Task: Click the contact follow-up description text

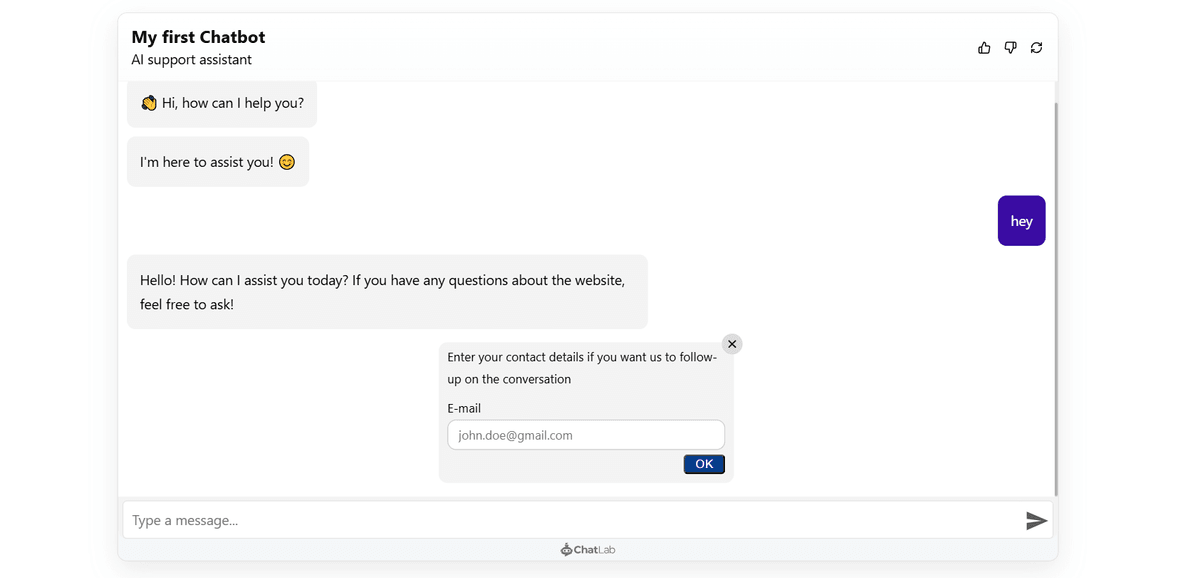Action: tap(580, 367)
